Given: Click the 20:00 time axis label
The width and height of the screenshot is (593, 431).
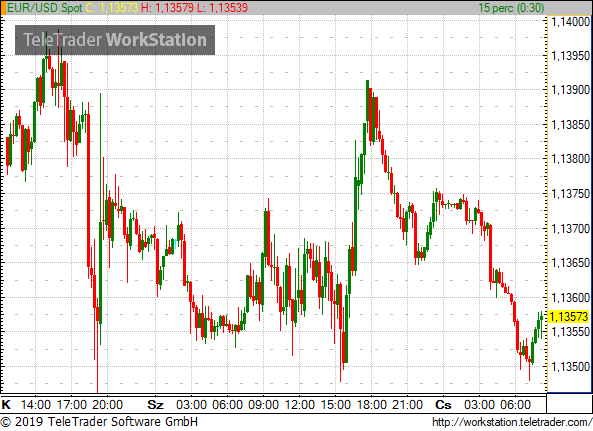Looking at the screenshot, I should [x=108, y=405].
